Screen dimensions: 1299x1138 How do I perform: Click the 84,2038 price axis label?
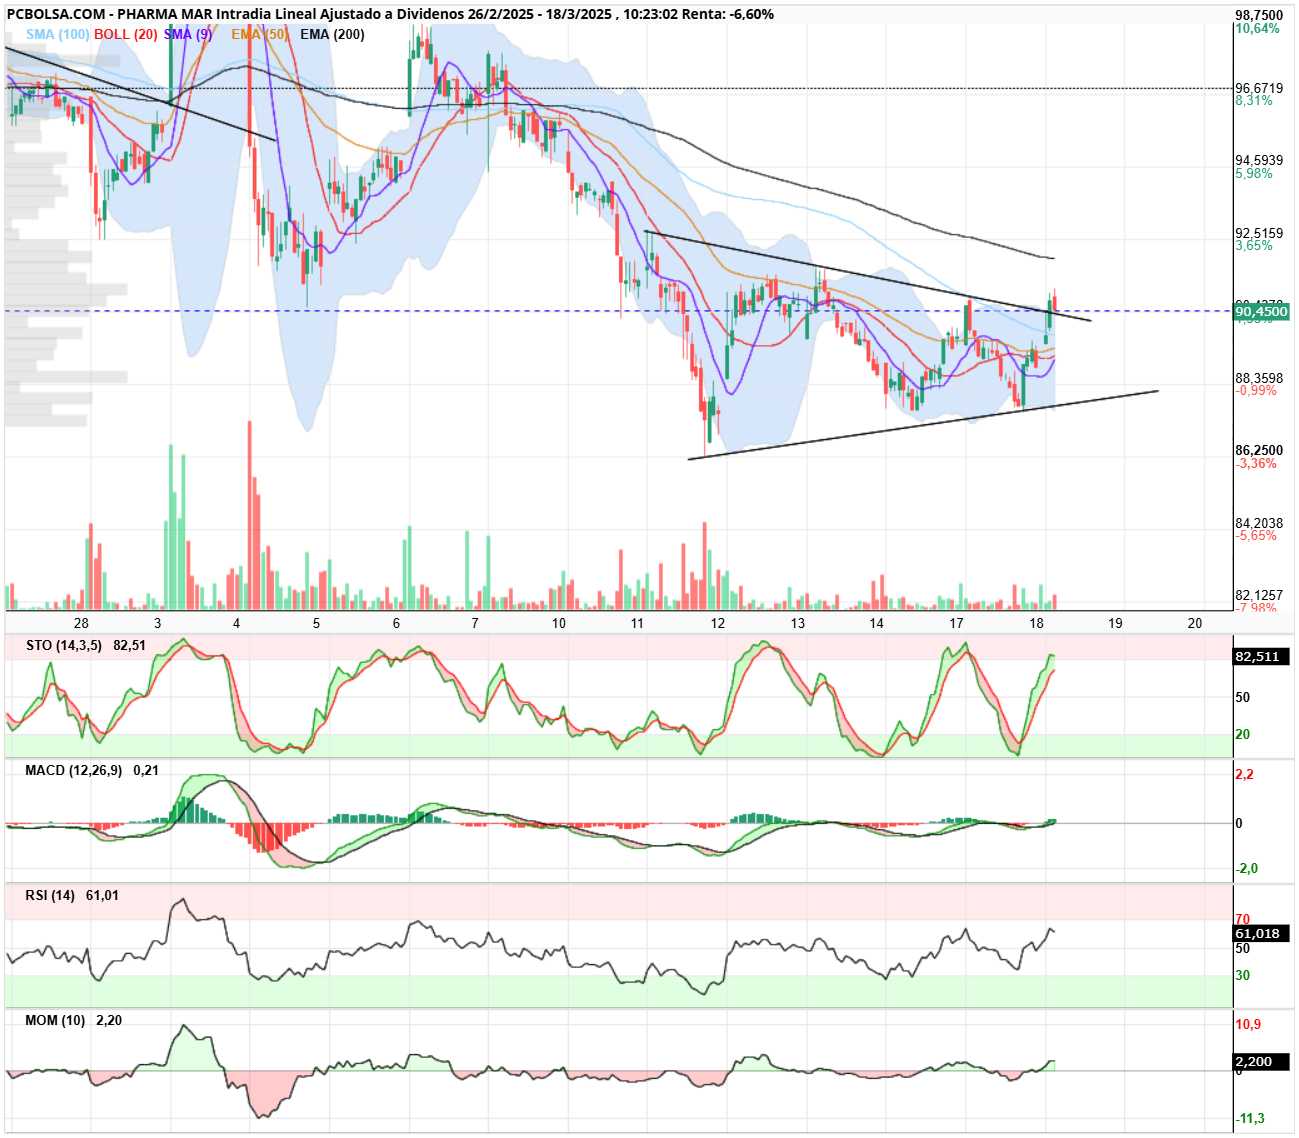[x=1259, y=523]
